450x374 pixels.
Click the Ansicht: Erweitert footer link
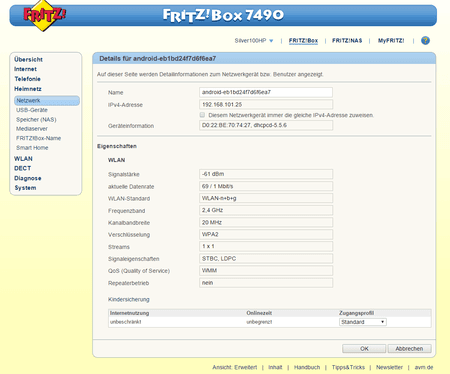(235, 367)
